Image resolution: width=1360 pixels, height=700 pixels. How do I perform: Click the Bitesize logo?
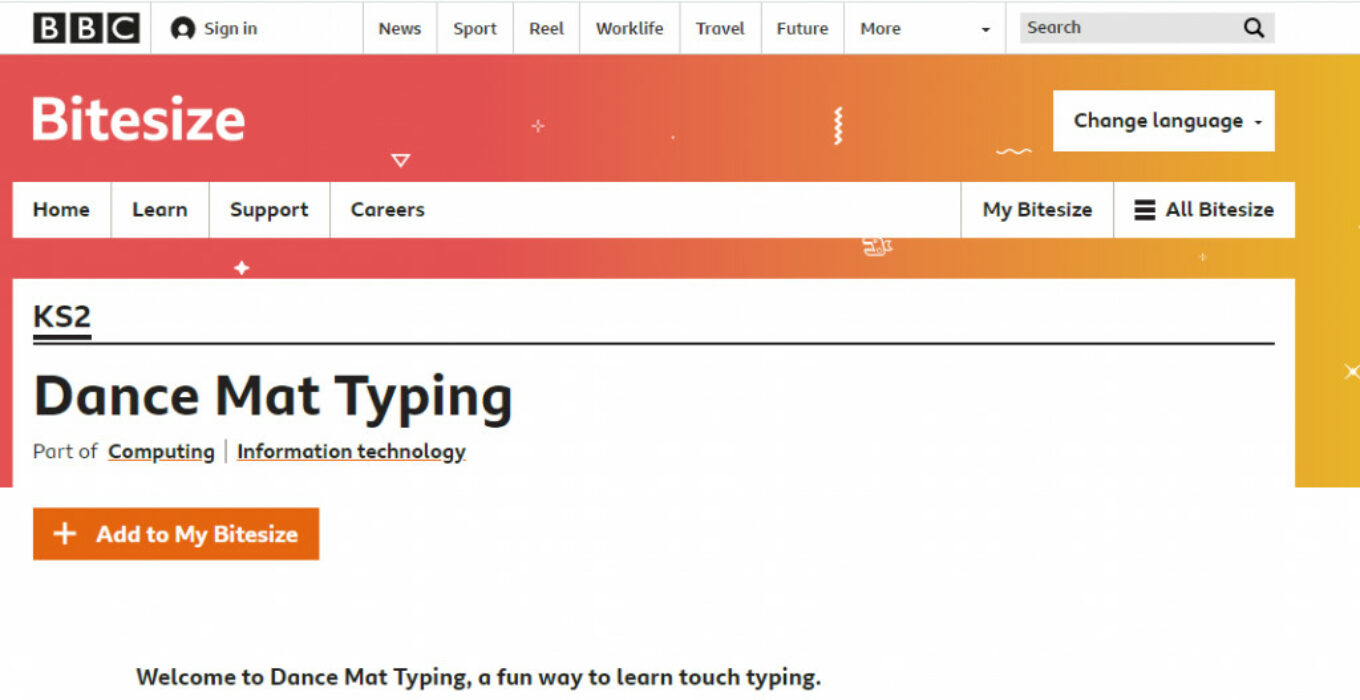(139, 120)
